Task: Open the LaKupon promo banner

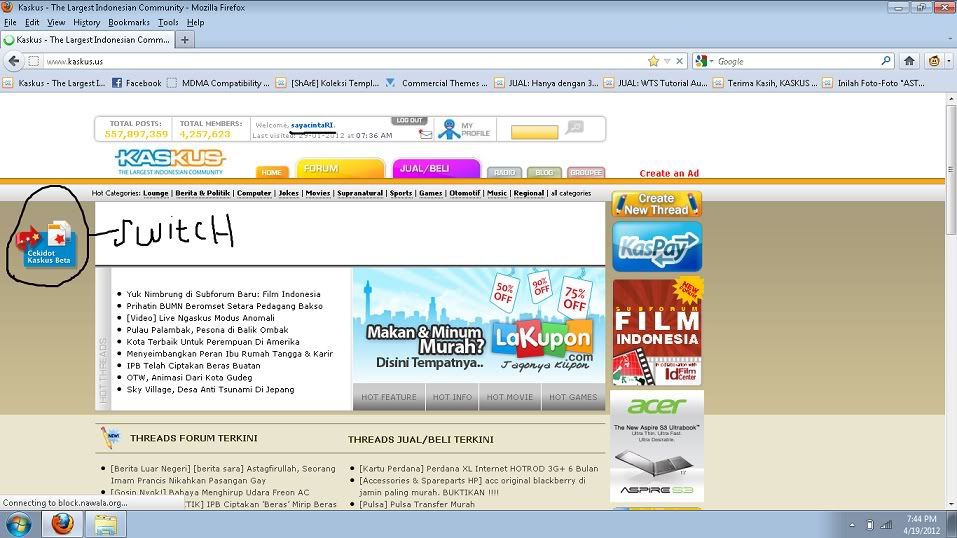Action: click(x=479, y=325)
